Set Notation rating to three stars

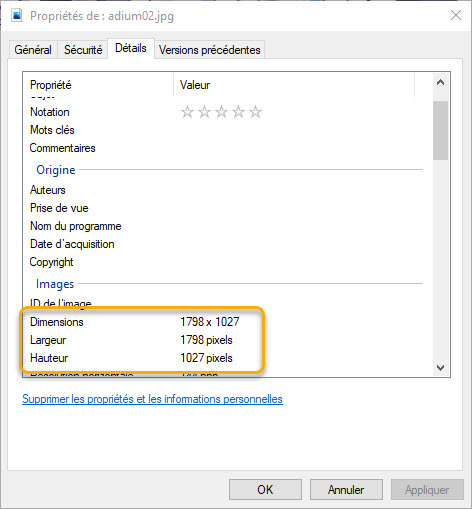[x=221, y=112]
